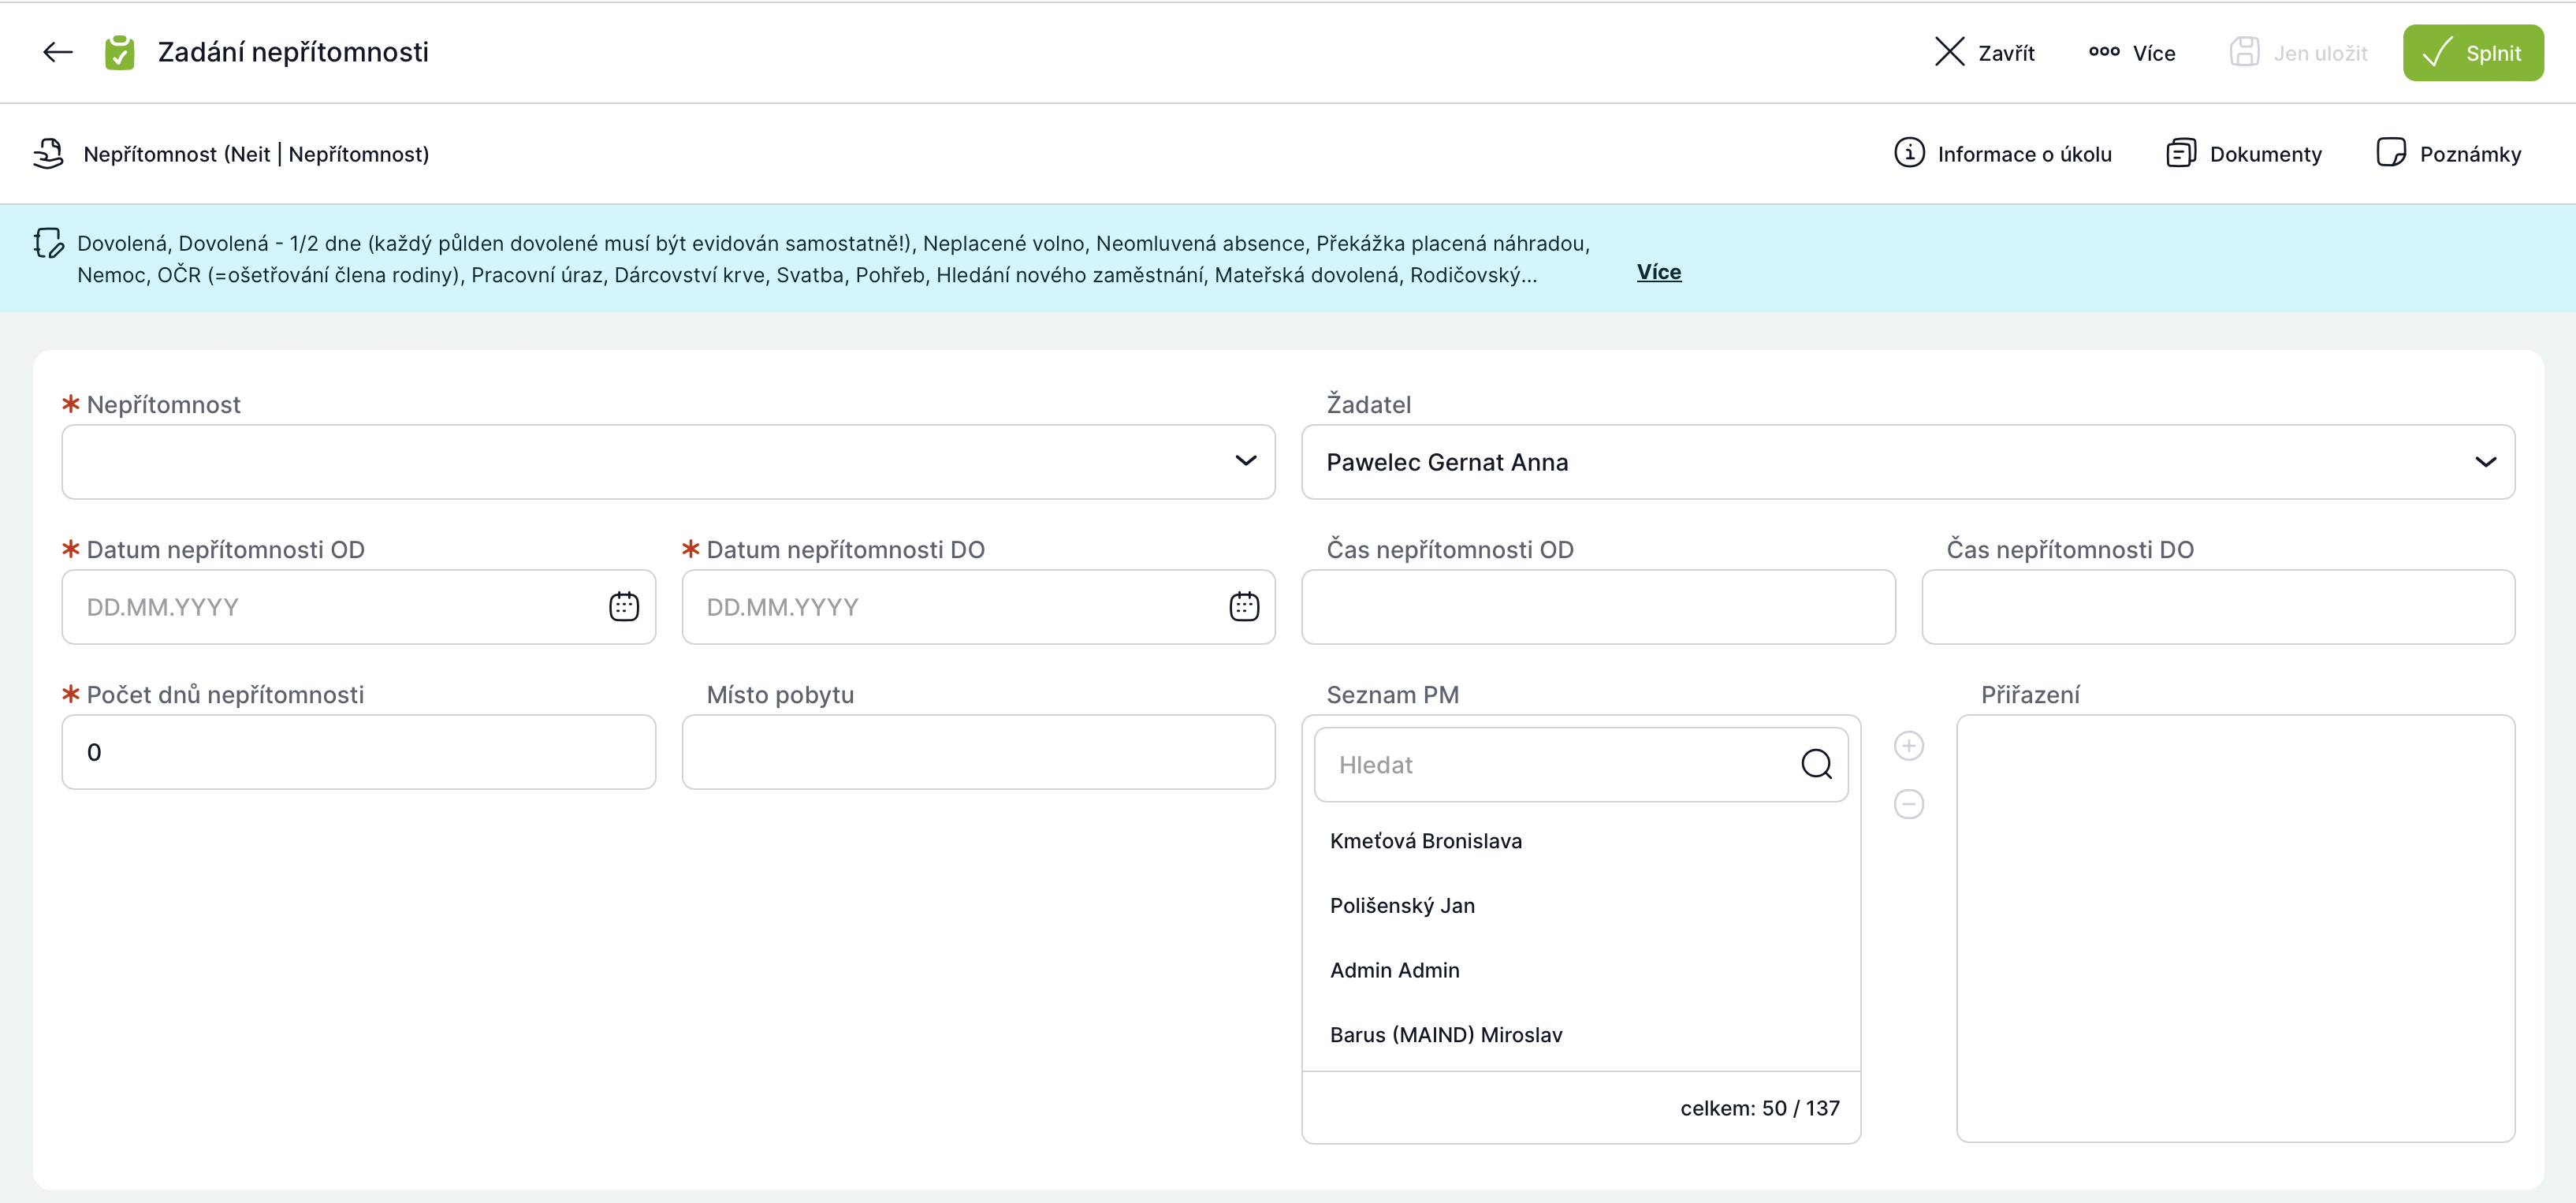The image size is (2576, 1203).
Task: Expand the Žadatel dropdown
Action: pos(2485,462)
